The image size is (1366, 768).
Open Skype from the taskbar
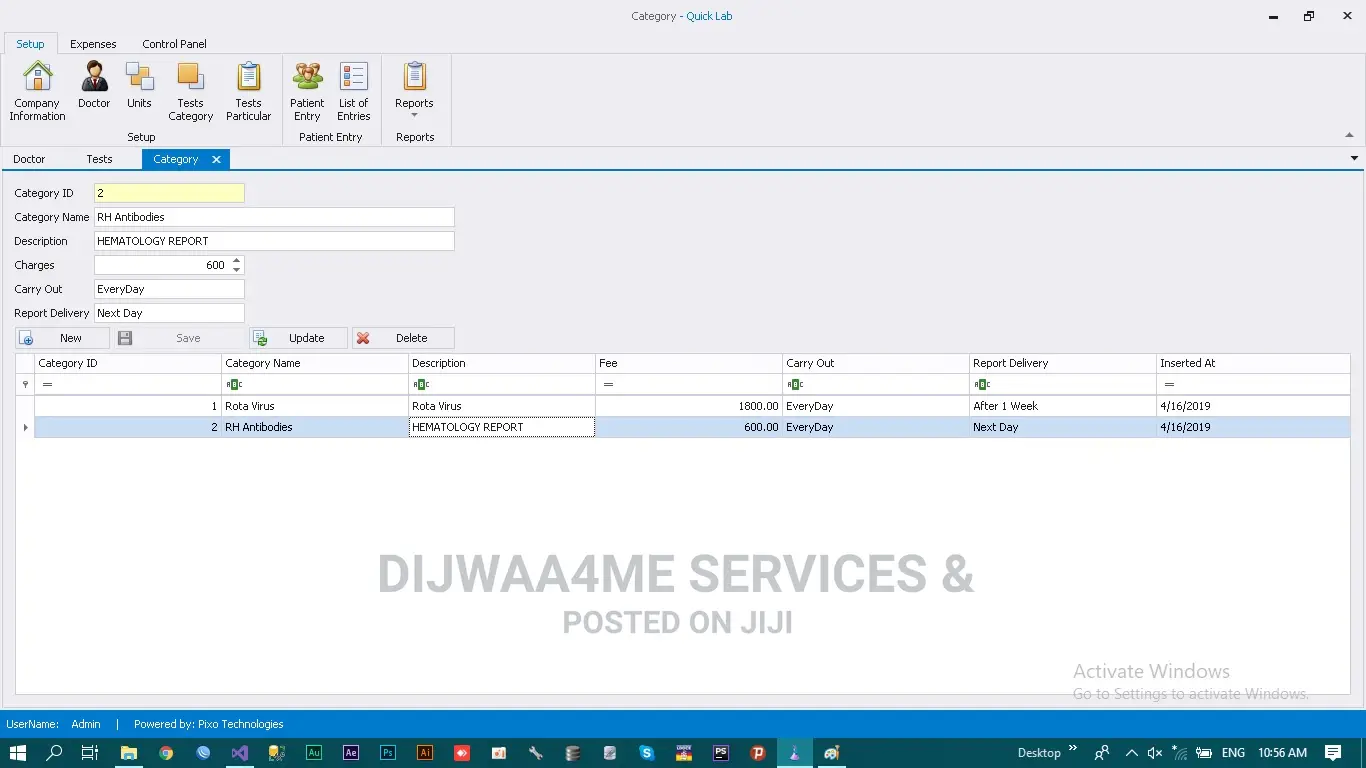coord(647,753)
